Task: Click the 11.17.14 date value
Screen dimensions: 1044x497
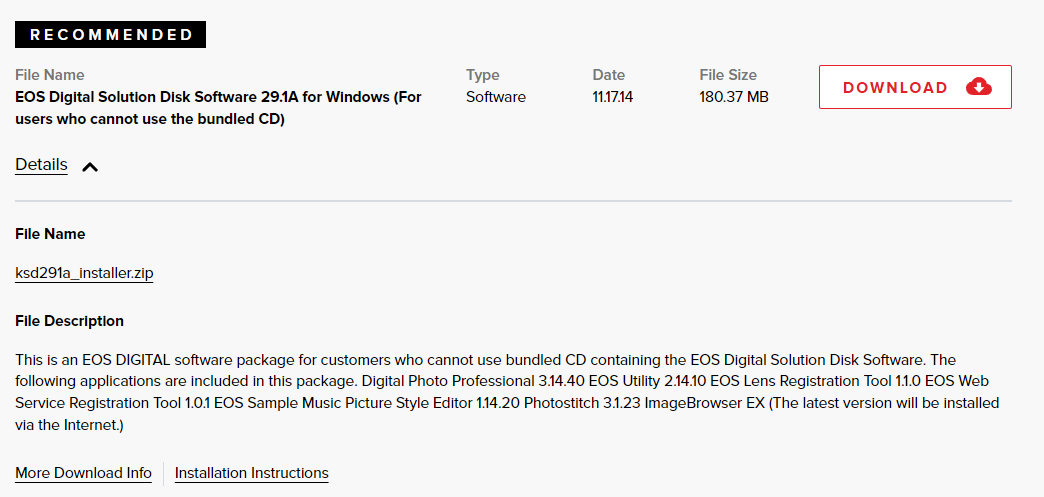Action: (x=614, y=97)
